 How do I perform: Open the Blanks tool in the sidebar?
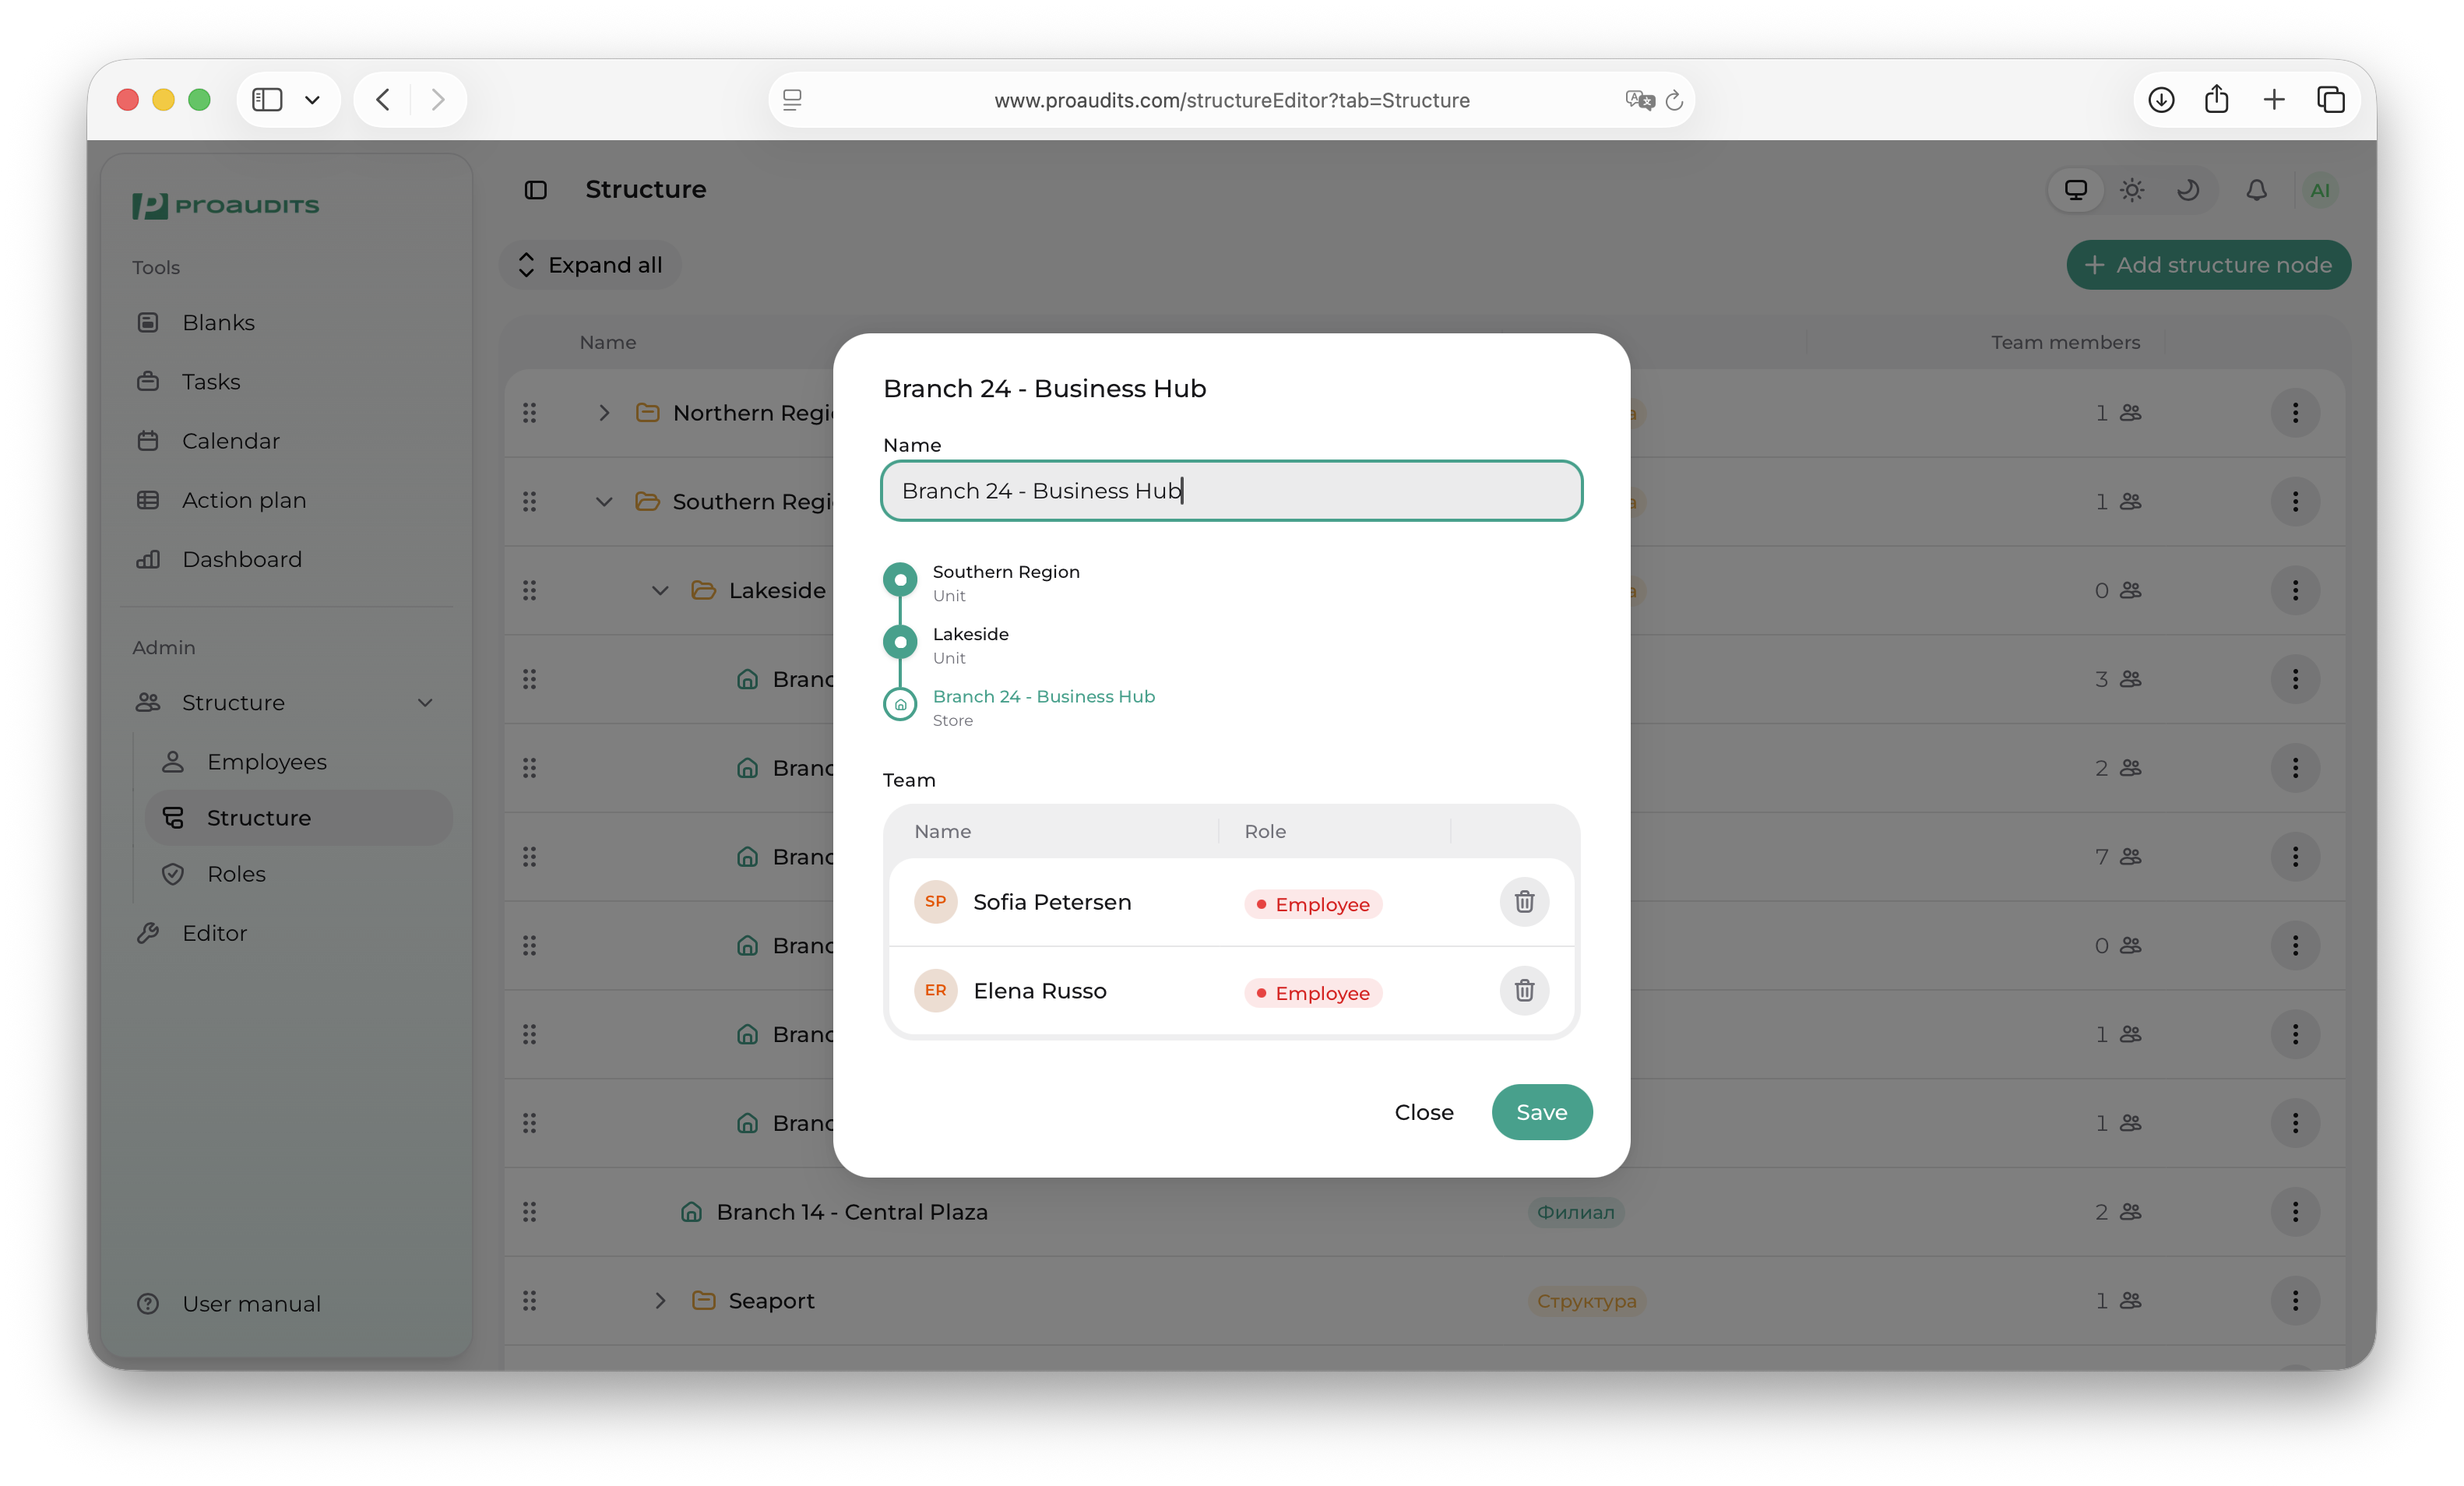[x=218, y=322]
